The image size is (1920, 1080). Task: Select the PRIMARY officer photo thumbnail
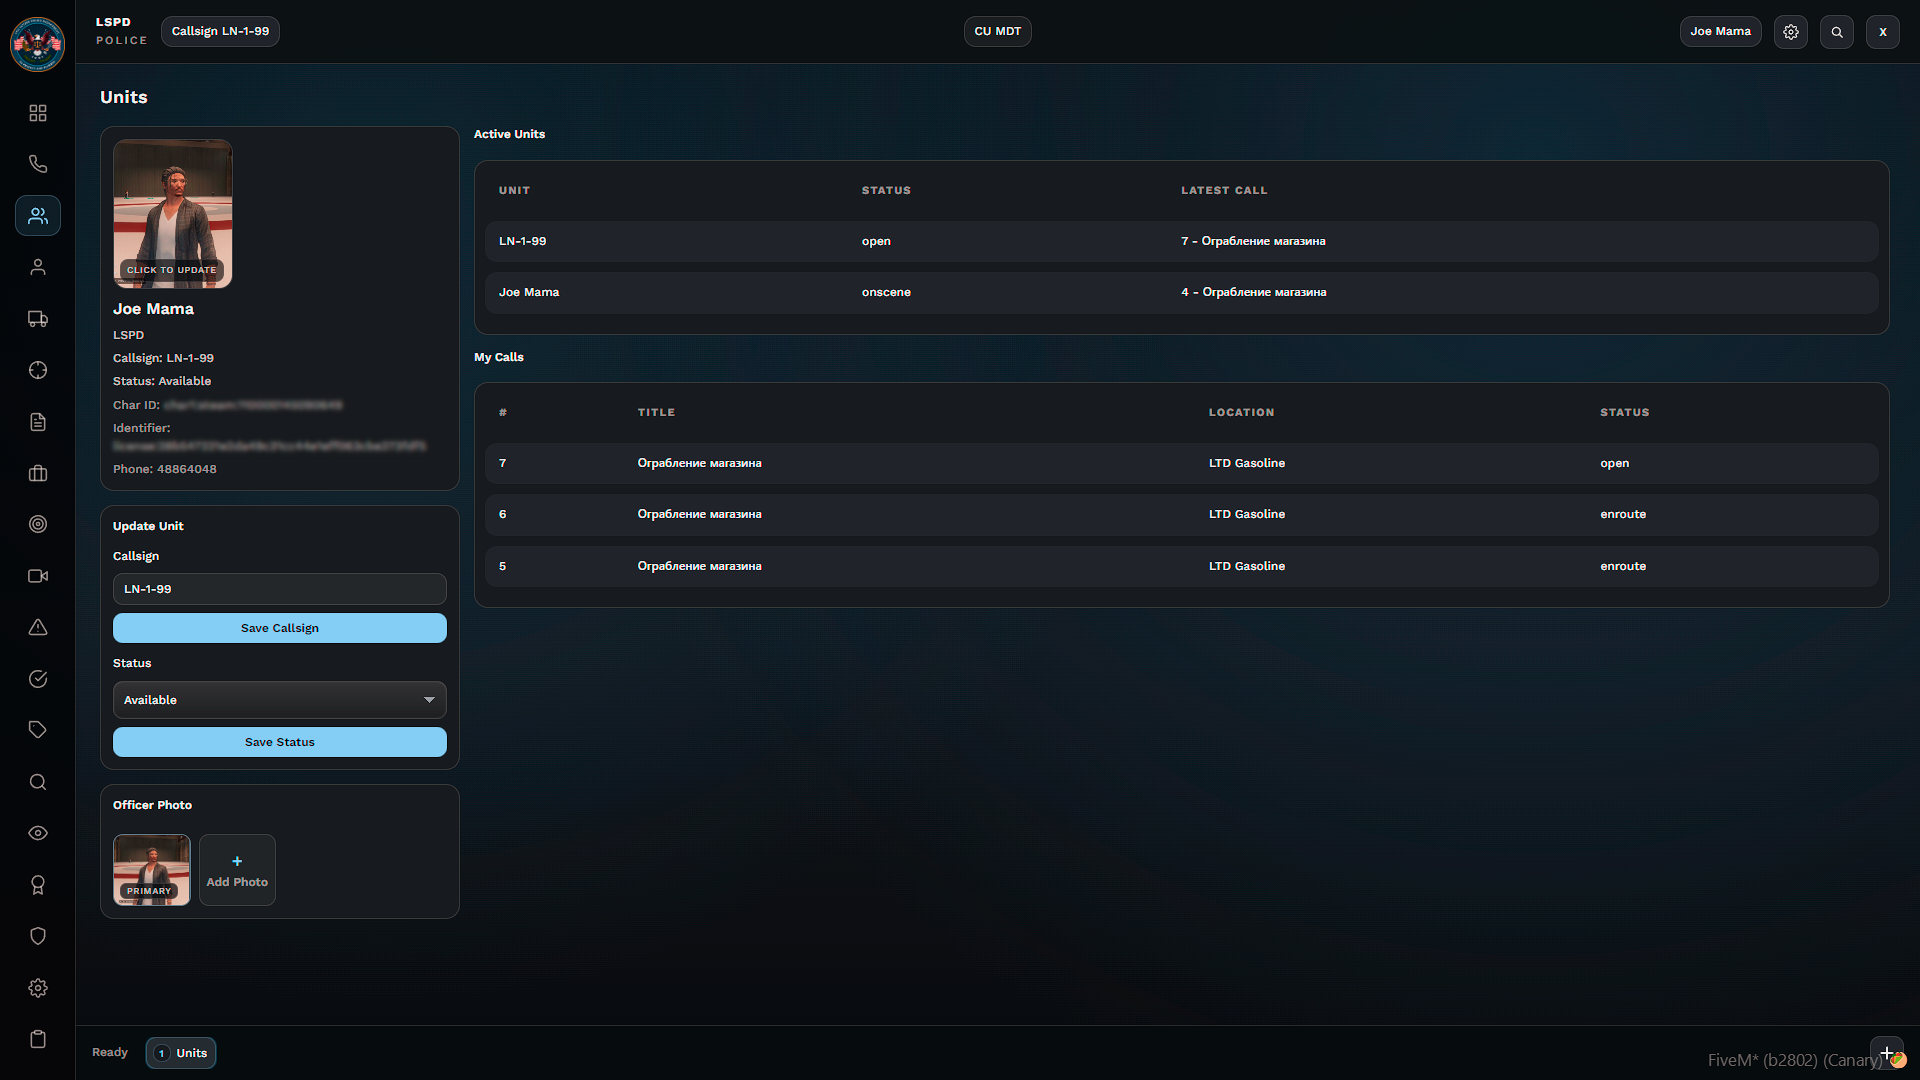click(151, 870)
